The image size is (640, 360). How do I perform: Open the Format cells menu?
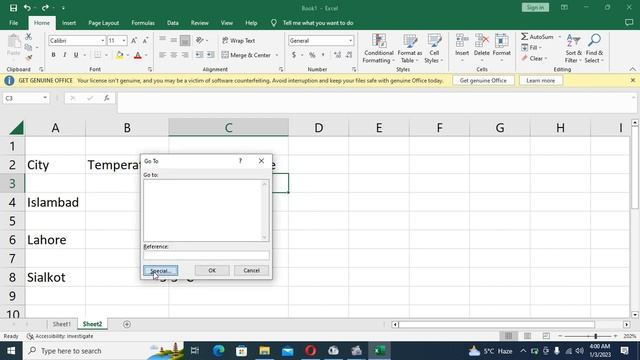point(502,48)
